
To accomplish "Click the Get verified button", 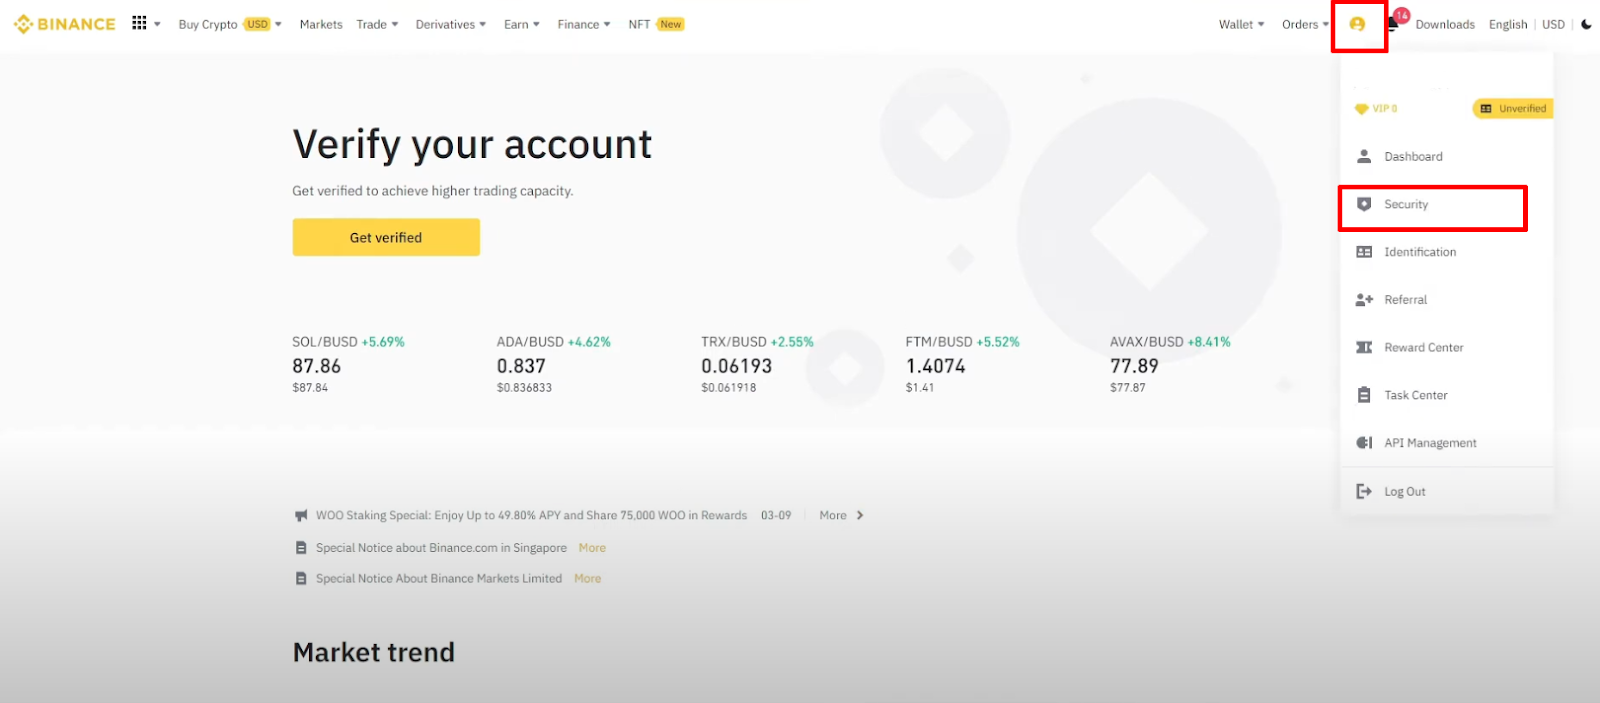I will click(x=386, y=237).
